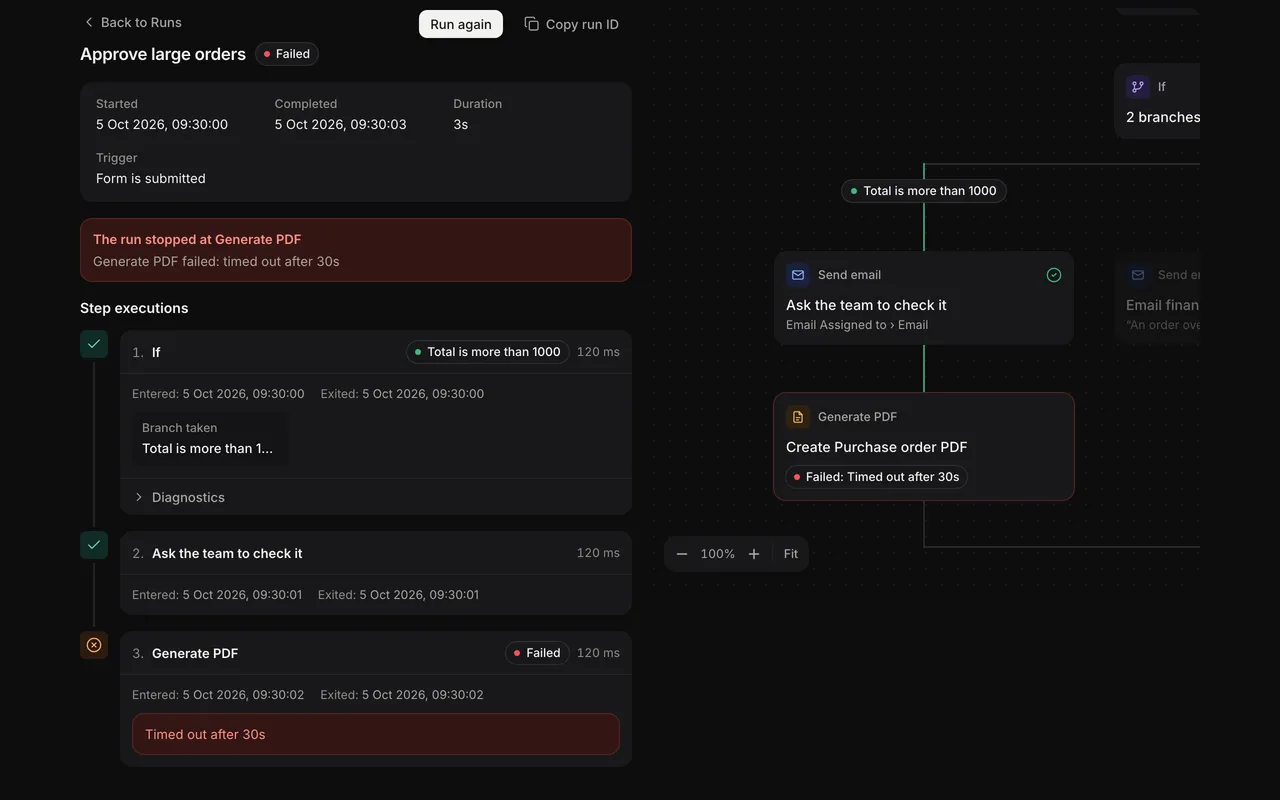Go back to Runs

132,22
